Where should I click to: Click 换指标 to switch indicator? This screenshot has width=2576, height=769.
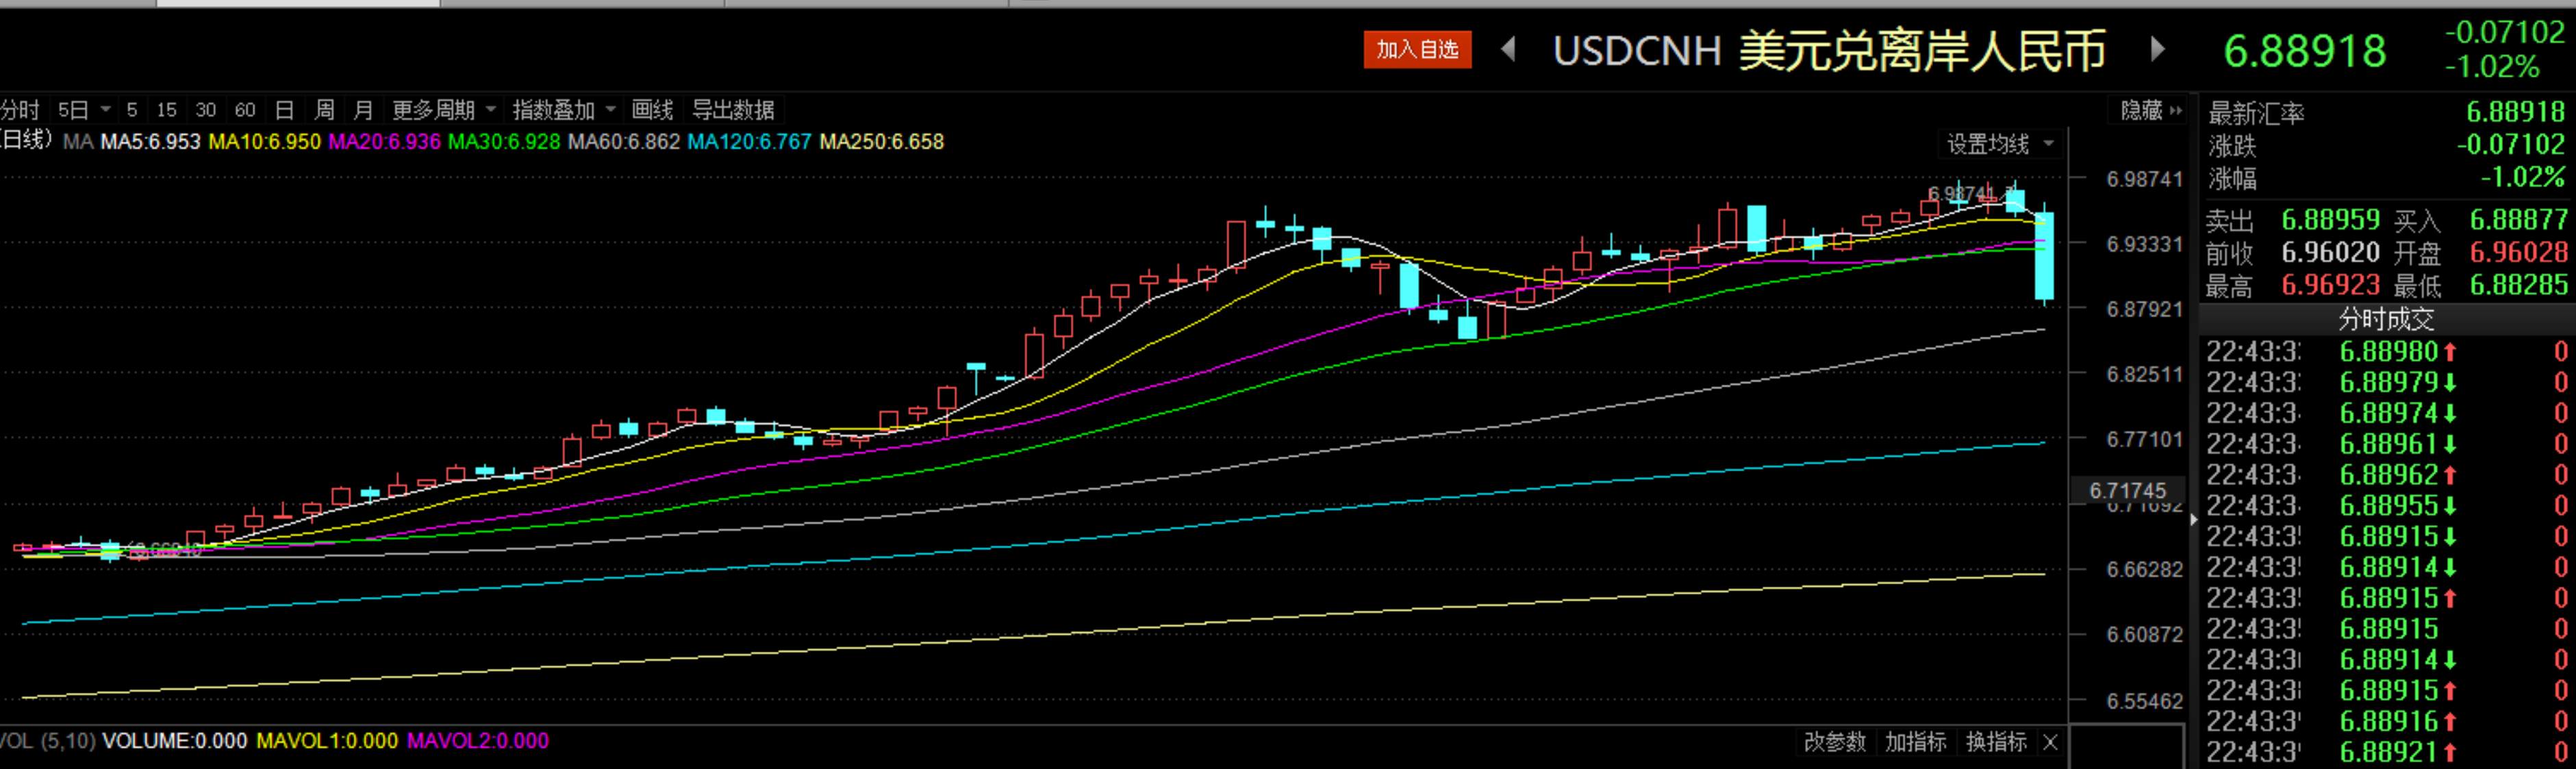pos(1996,741)
